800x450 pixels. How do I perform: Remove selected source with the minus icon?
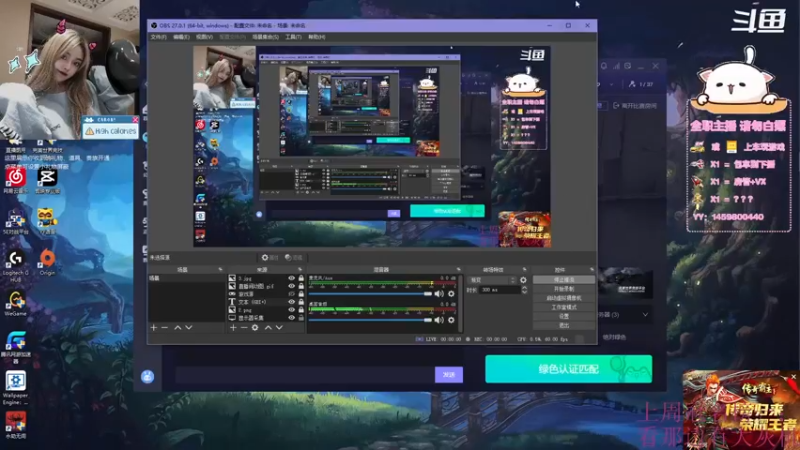tap(244, 328)
